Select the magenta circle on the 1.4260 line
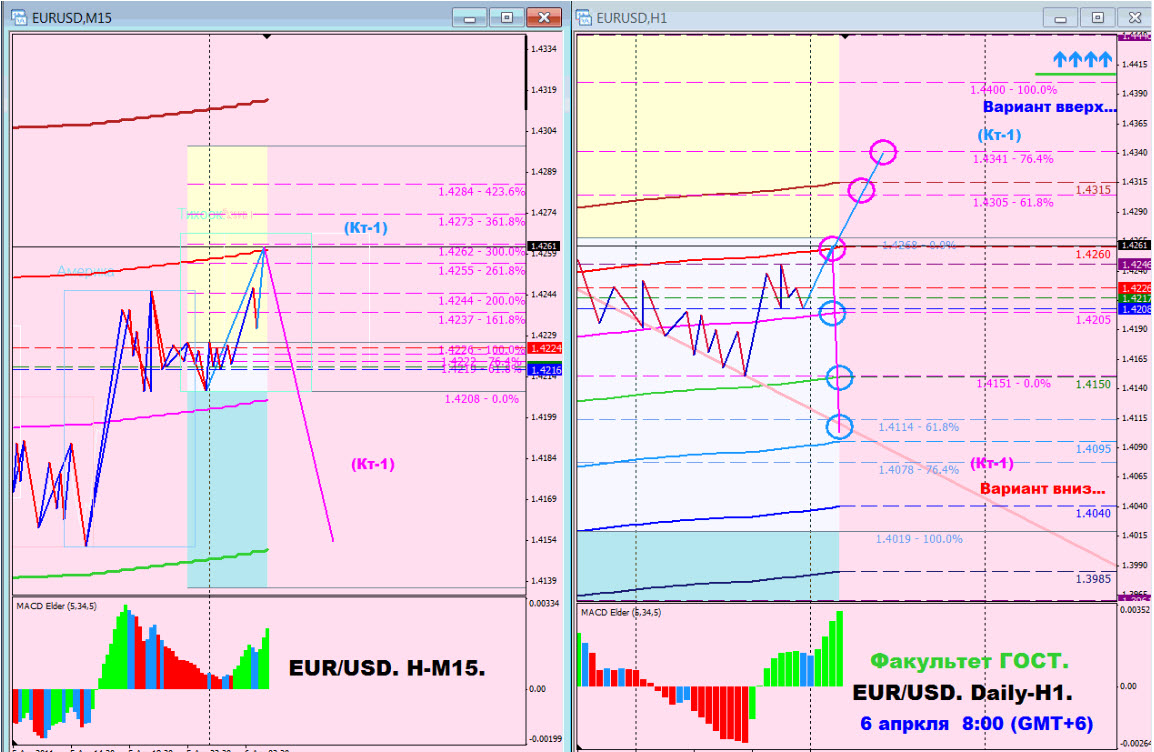Image resolution: width=1154 pixels, height=752 pixels. [x=832, y=249]
